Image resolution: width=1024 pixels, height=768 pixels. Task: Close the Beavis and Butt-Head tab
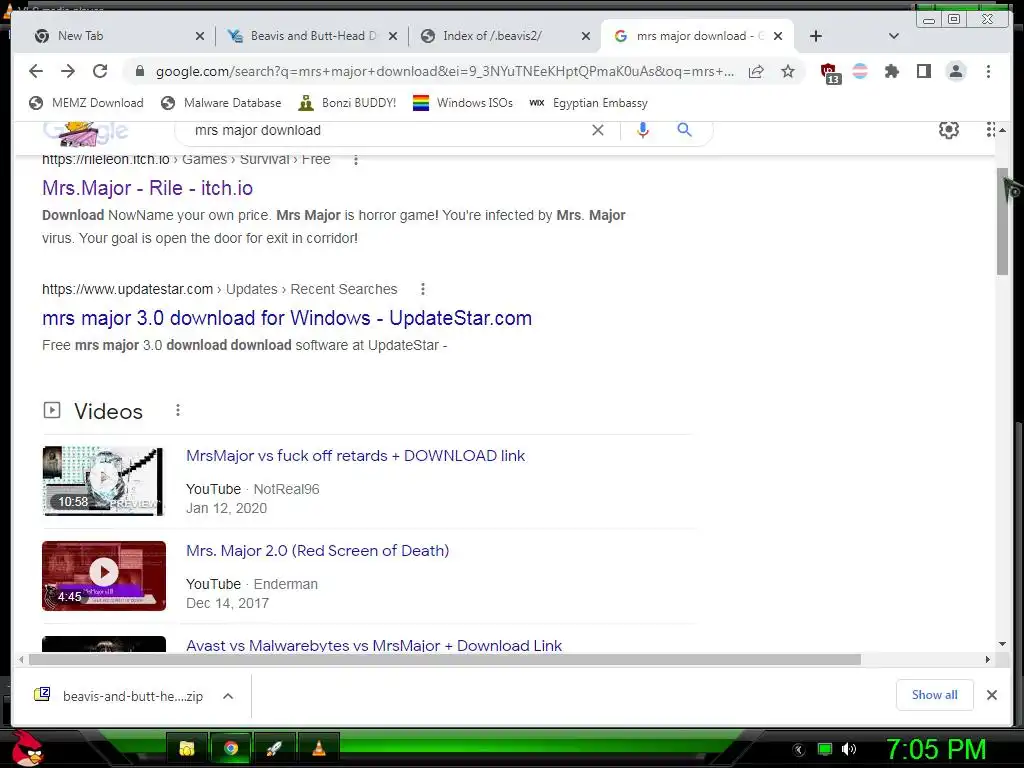click(392, 36)
